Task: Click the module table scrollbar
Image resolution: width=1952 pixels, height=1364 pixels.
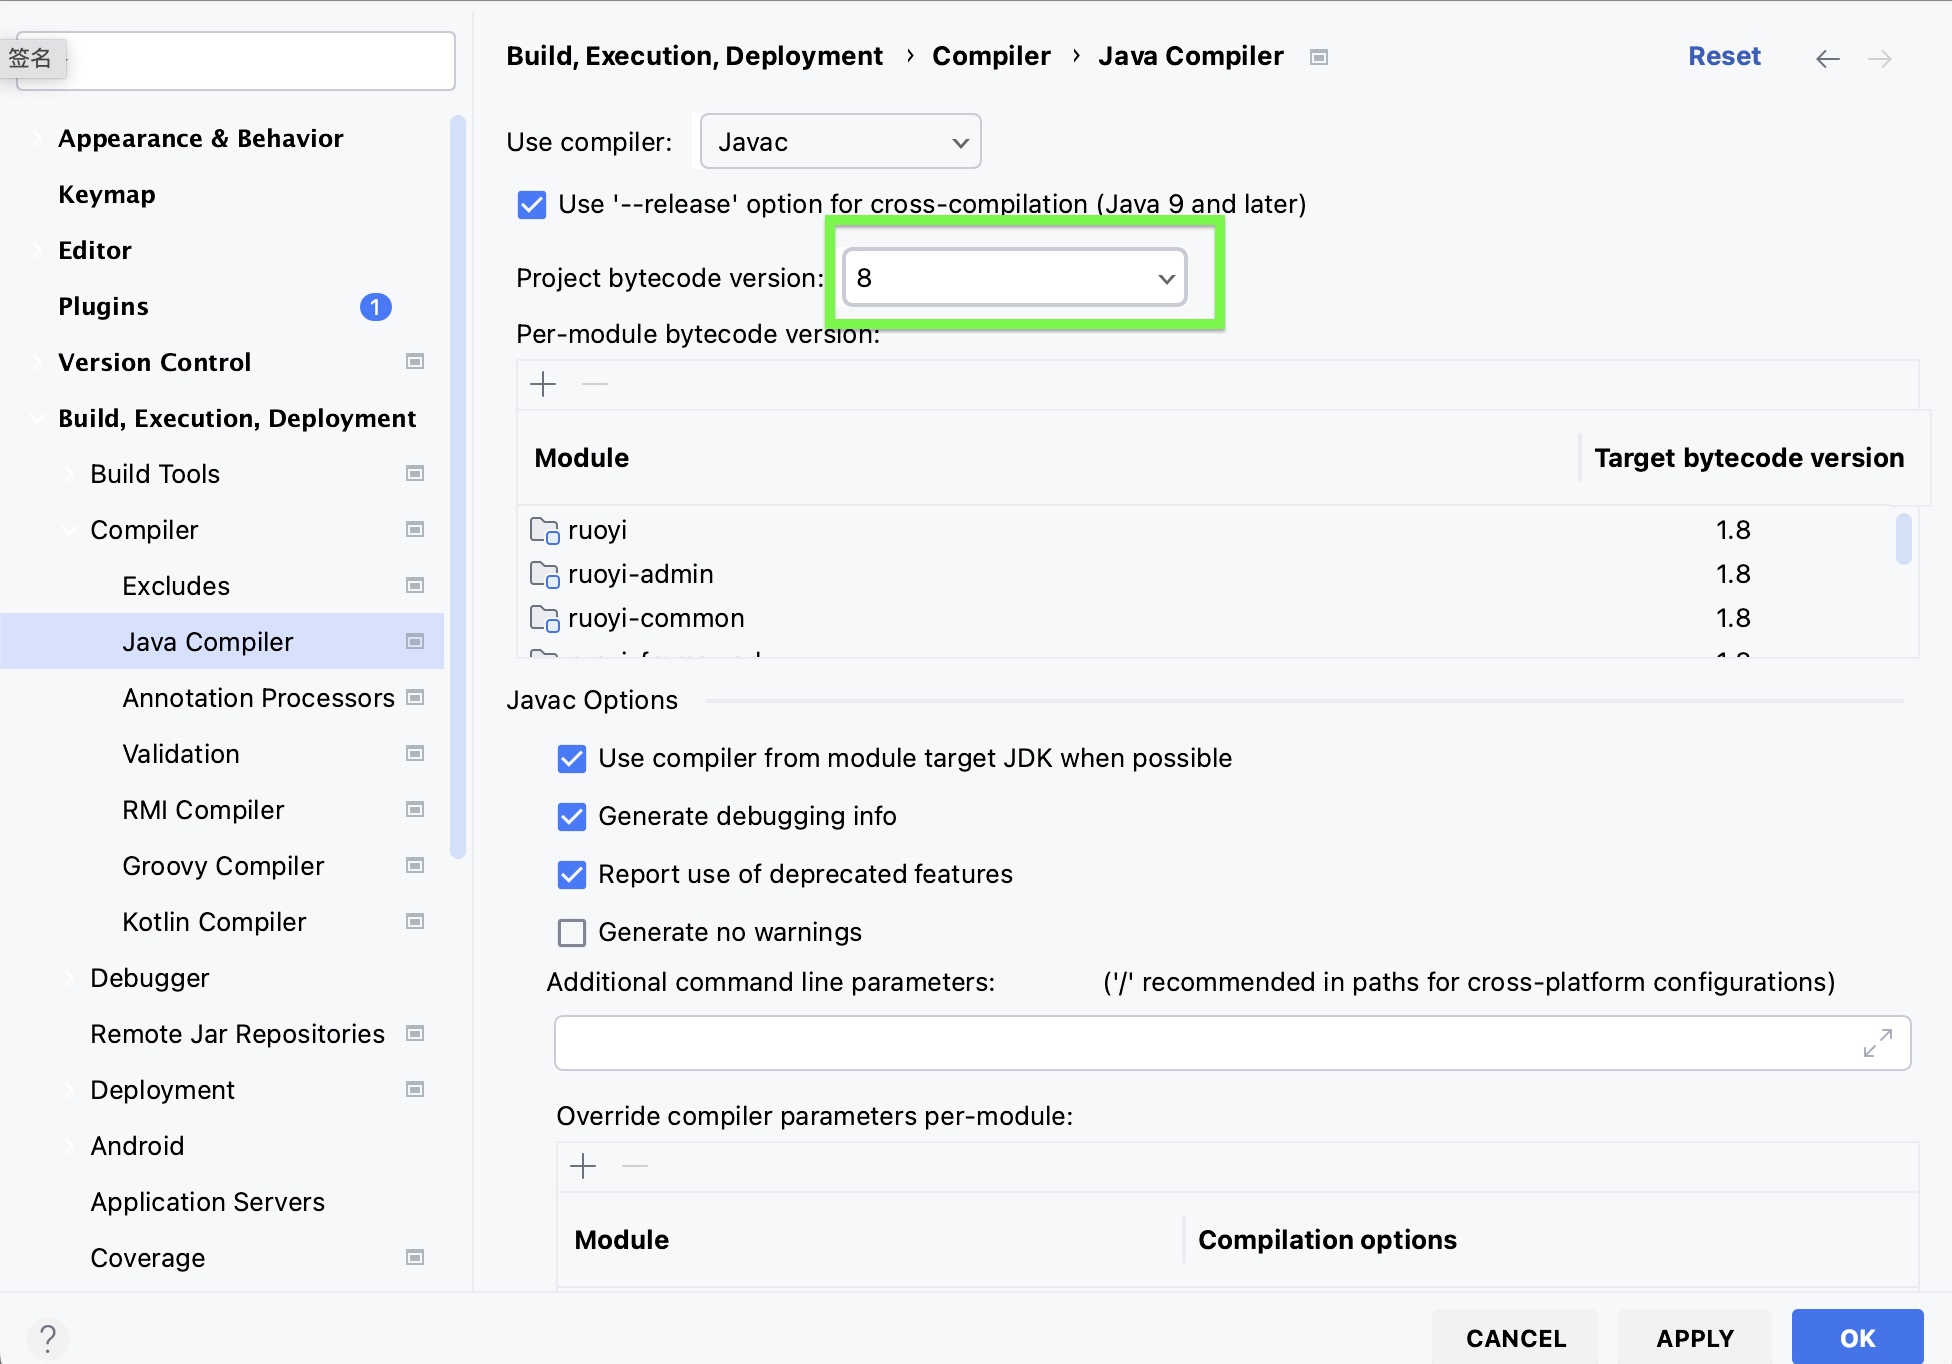Action: 1903,539
